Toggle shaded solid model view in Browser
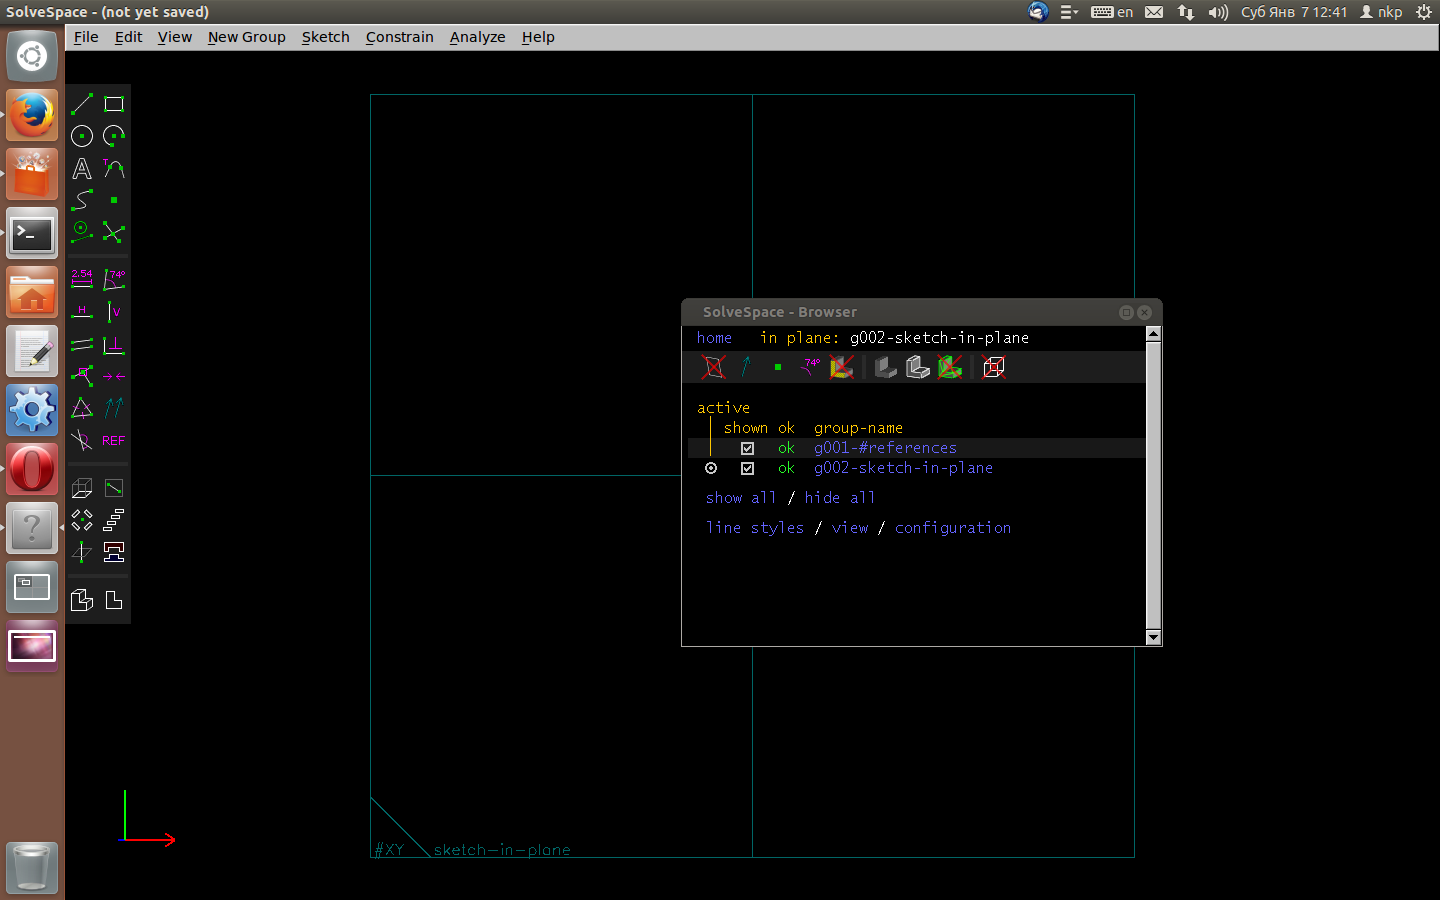1440x900 pixels. point(886,367)
